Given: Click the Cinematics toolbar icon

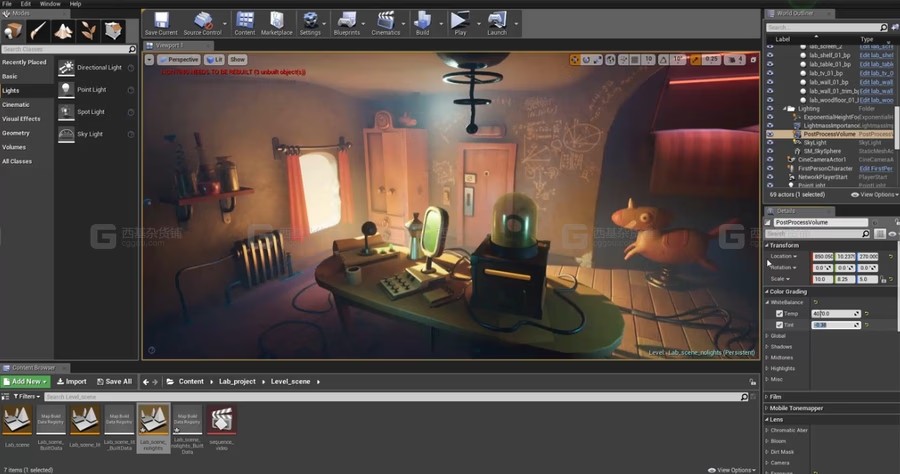Looking at the screenshot, I should [386, 24].
